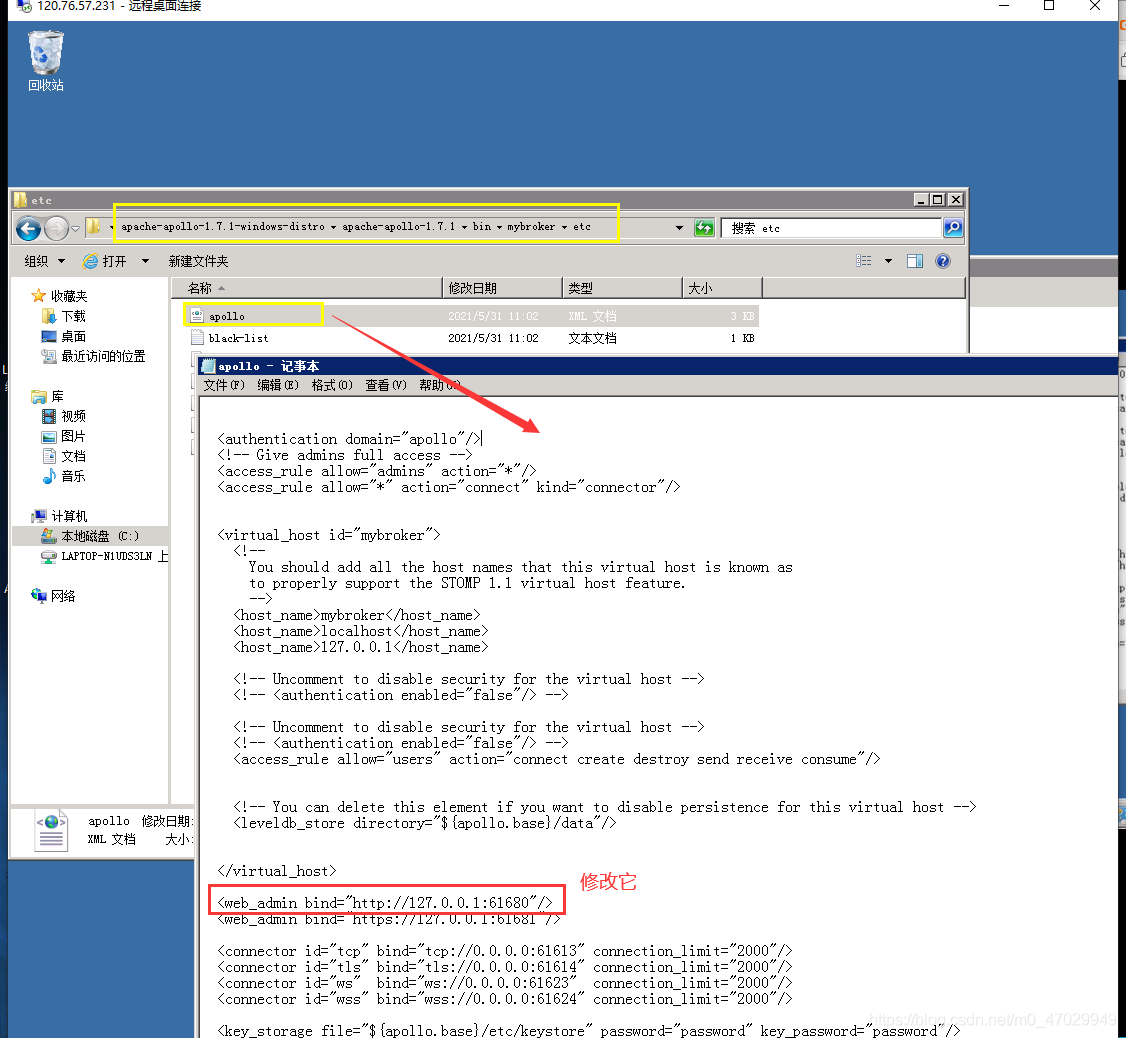Select LAPTOP-N1UDS3LN network drive
This screenshot has width=1126, height=1038.
coord(105,556)
